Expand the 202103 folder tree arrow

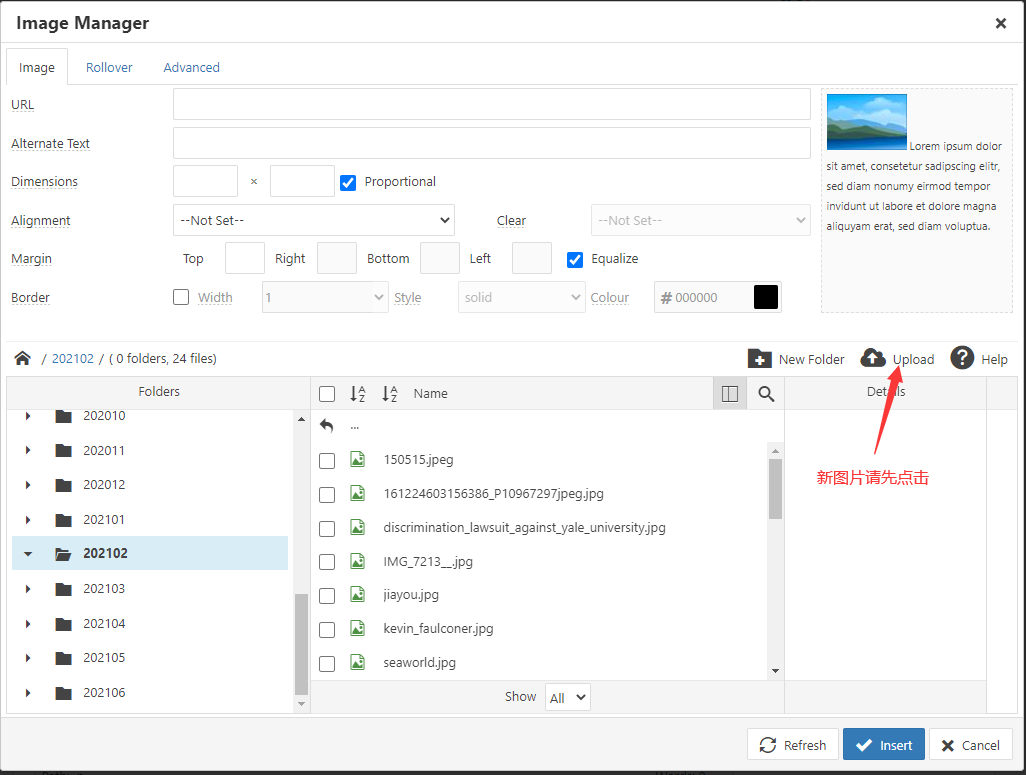[x=28, y=589]
